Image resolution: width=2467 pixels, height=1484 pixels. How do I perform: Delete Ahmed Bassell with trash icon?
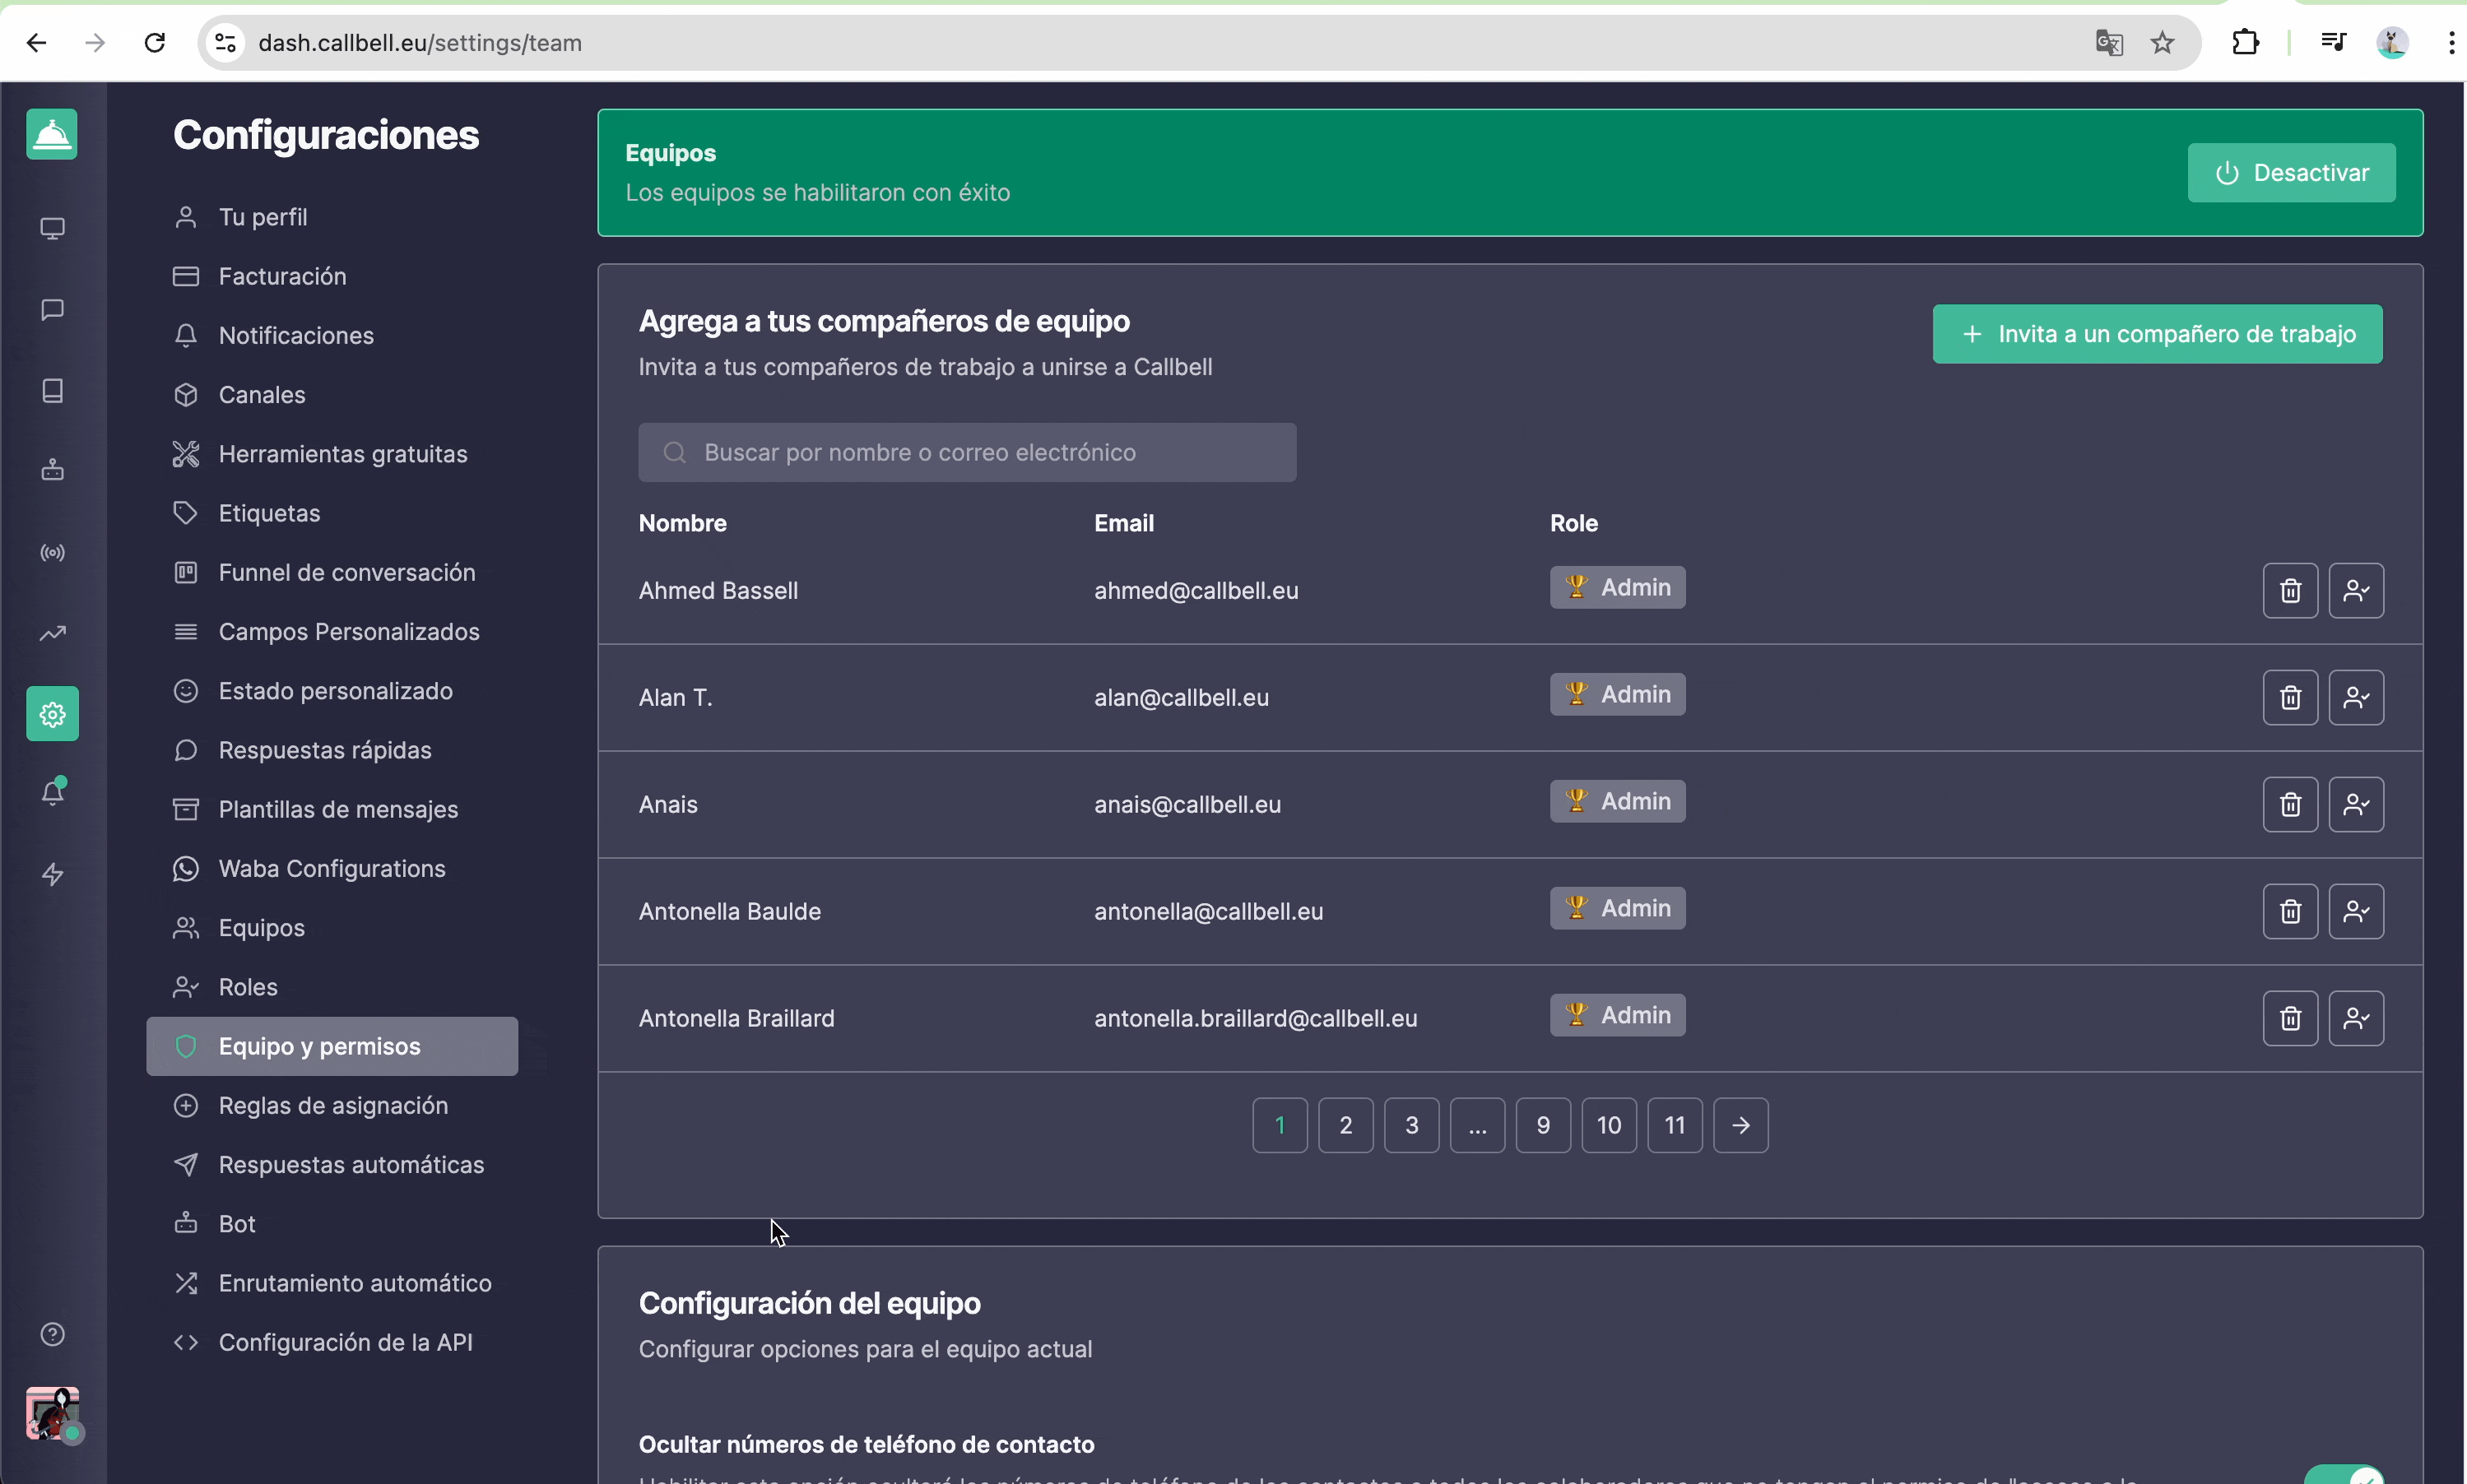pos(2289,591)
